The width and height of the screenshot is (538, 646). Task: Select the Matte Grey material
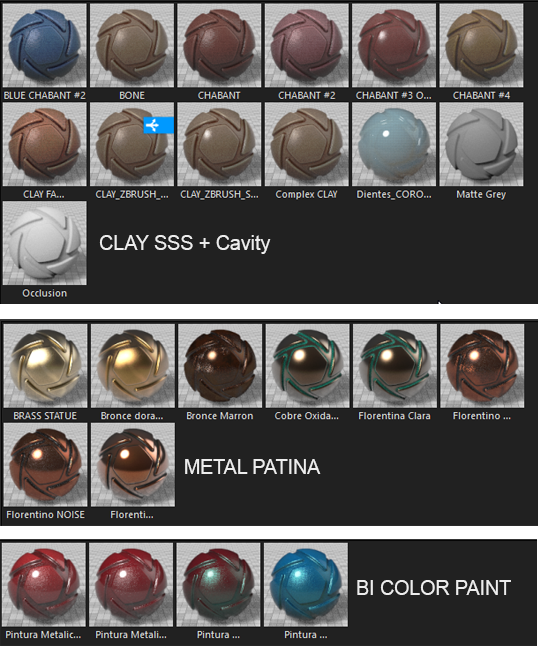click(481, 144)
